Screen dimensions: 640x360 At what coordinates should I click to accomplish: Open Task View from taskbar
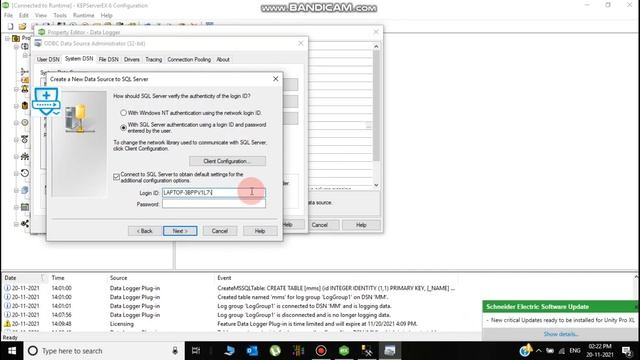tap(196, 351)
